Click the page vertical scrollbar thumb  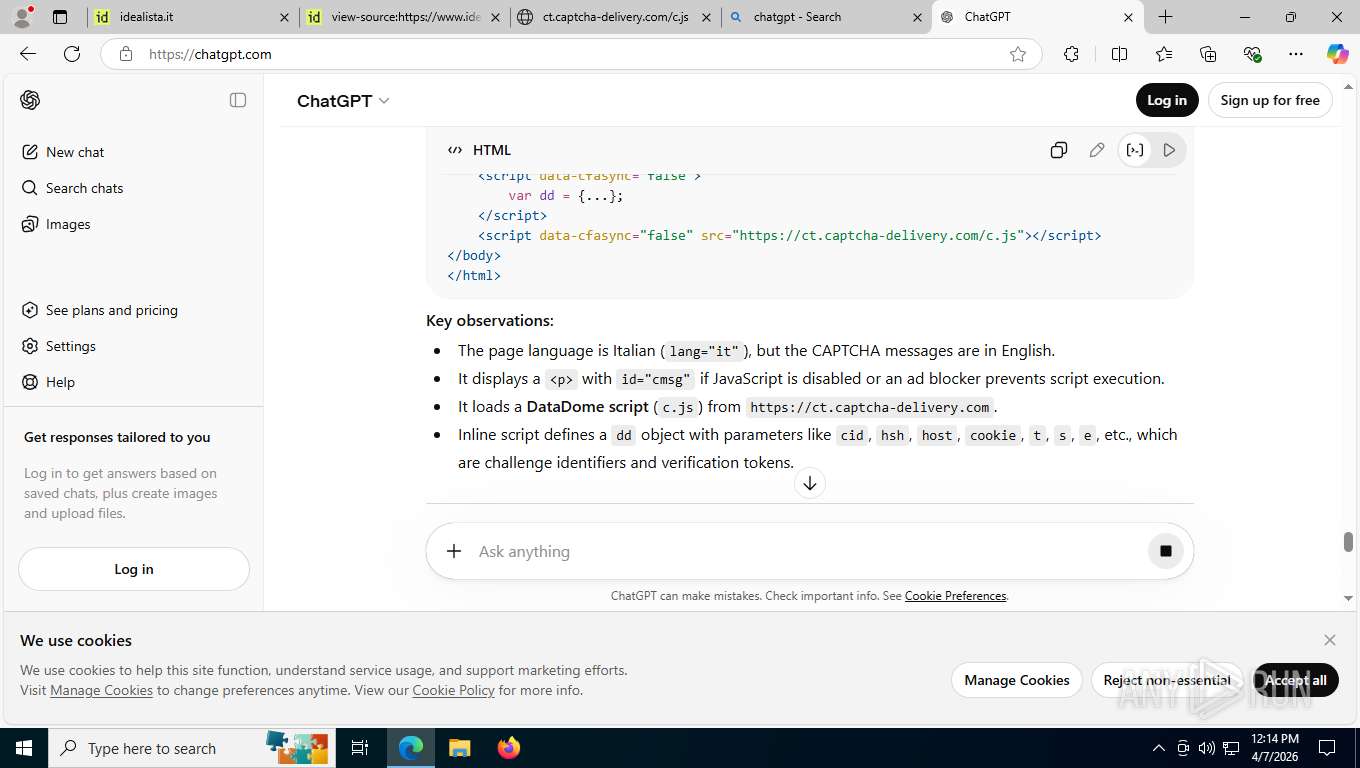[1348, 541]
